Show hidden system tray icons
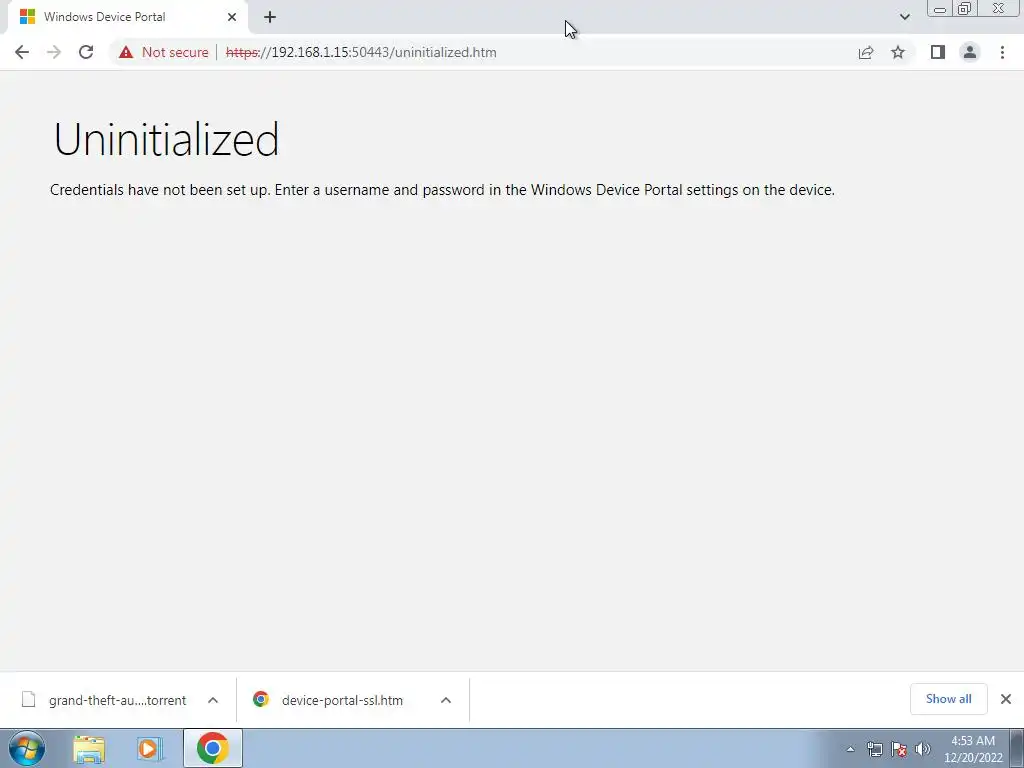1024x768 pixels. coord(850,750)
